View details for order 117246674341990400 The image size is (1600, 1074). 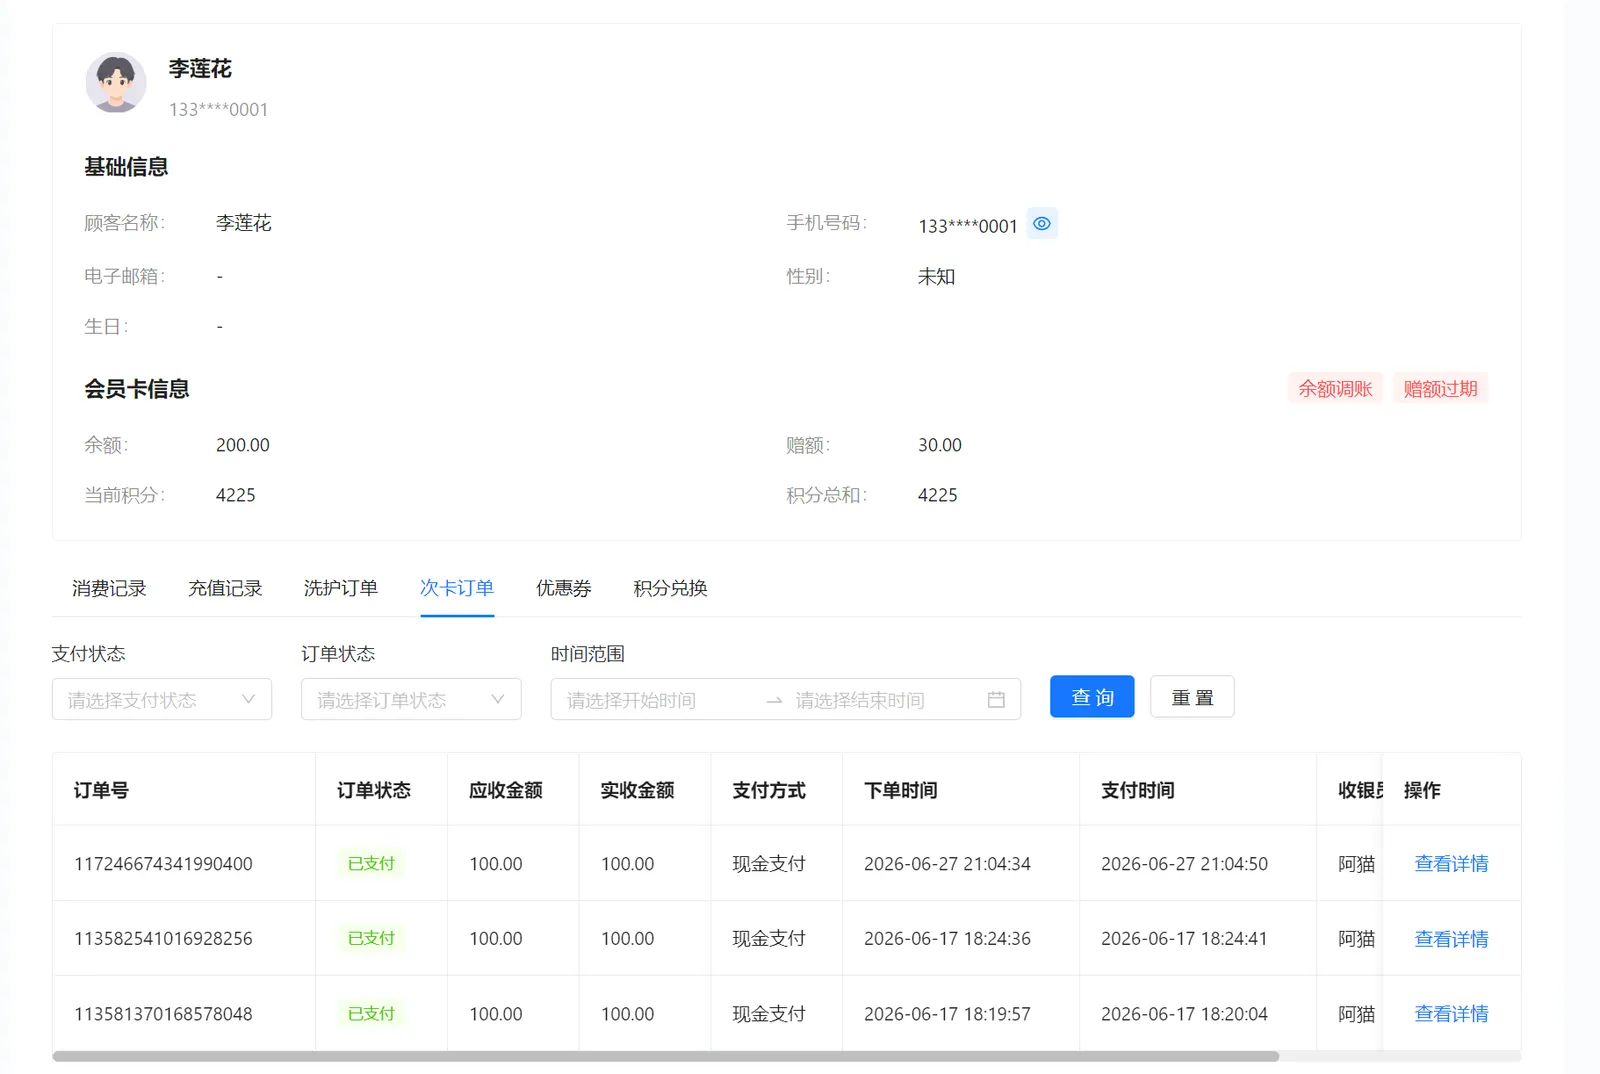(x=1451, y=863)
